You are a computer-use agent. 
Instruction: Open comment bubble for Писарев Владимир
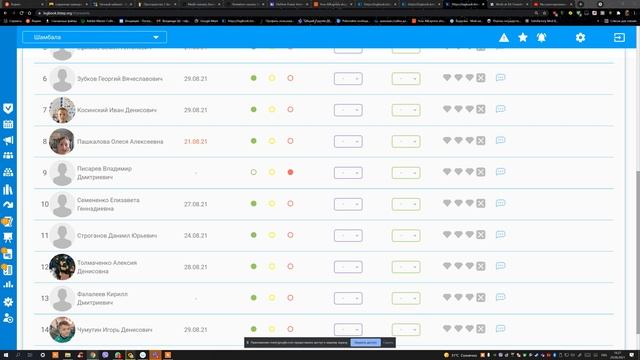coord(500,172)
